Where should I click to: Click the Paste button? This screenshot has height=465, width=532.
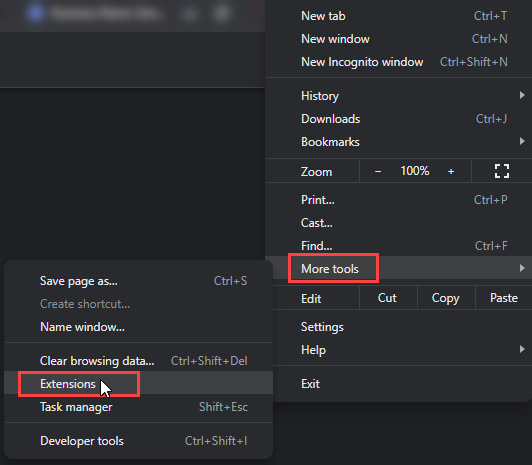(x=504, y=298)
